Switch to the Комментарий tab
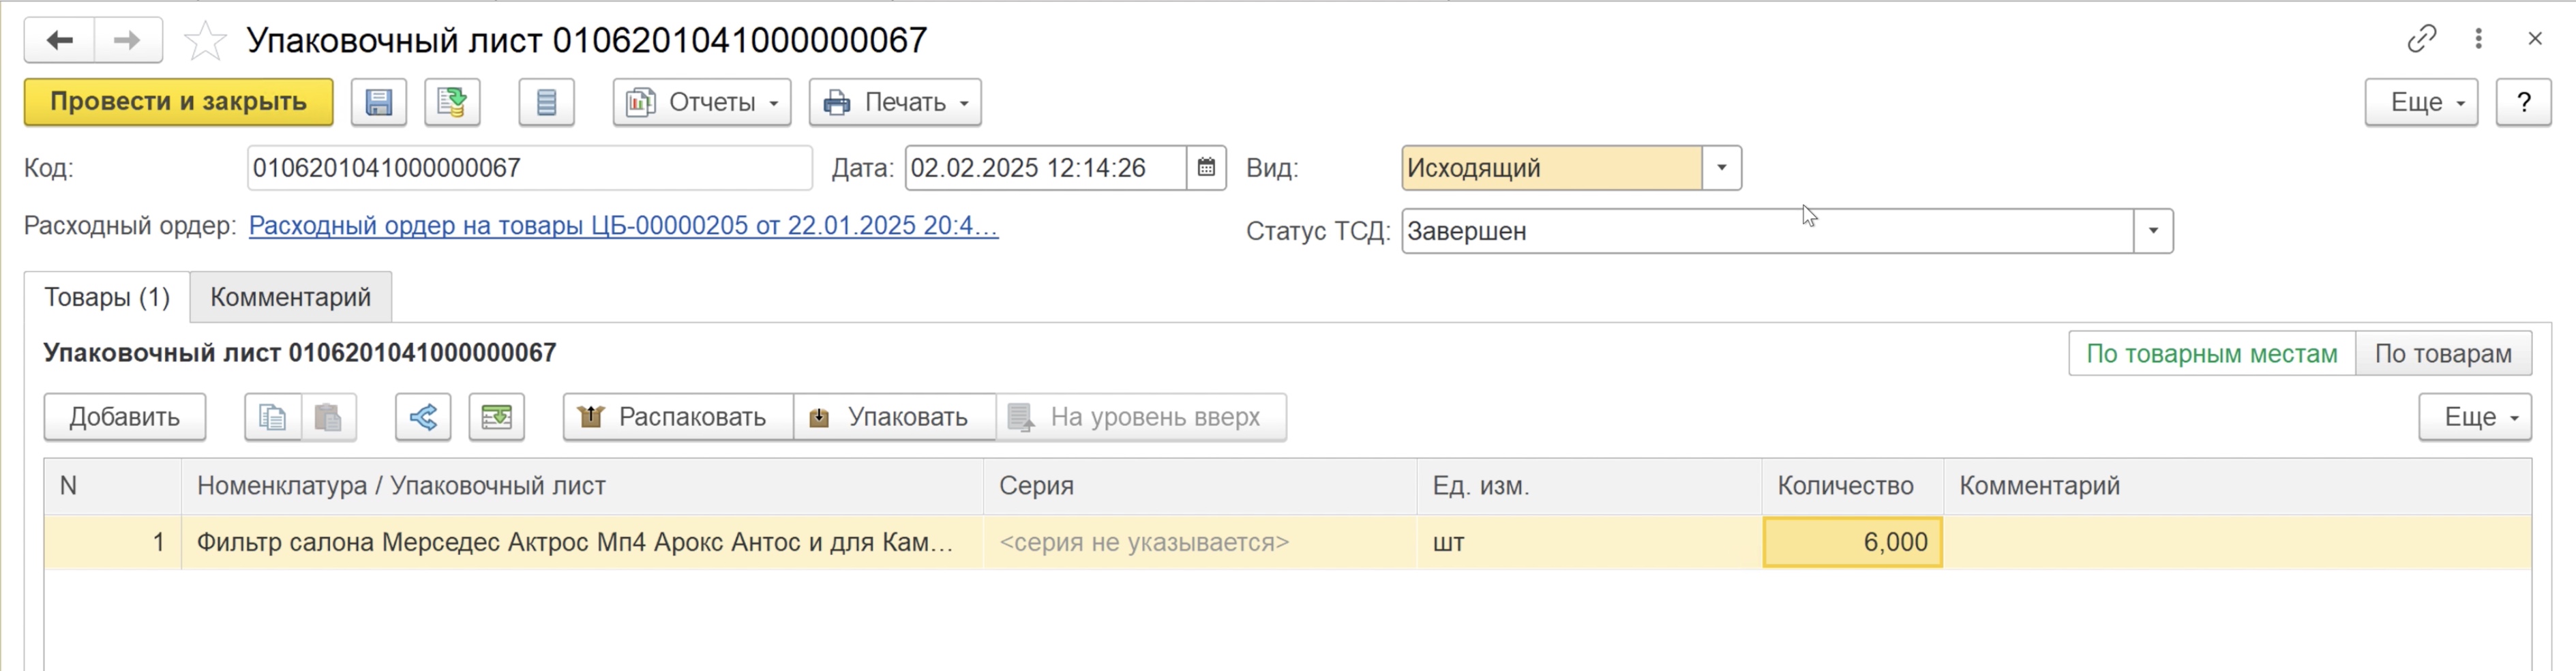The width and height of the screenshot is (2576, 671). click(x=290, y=297)
